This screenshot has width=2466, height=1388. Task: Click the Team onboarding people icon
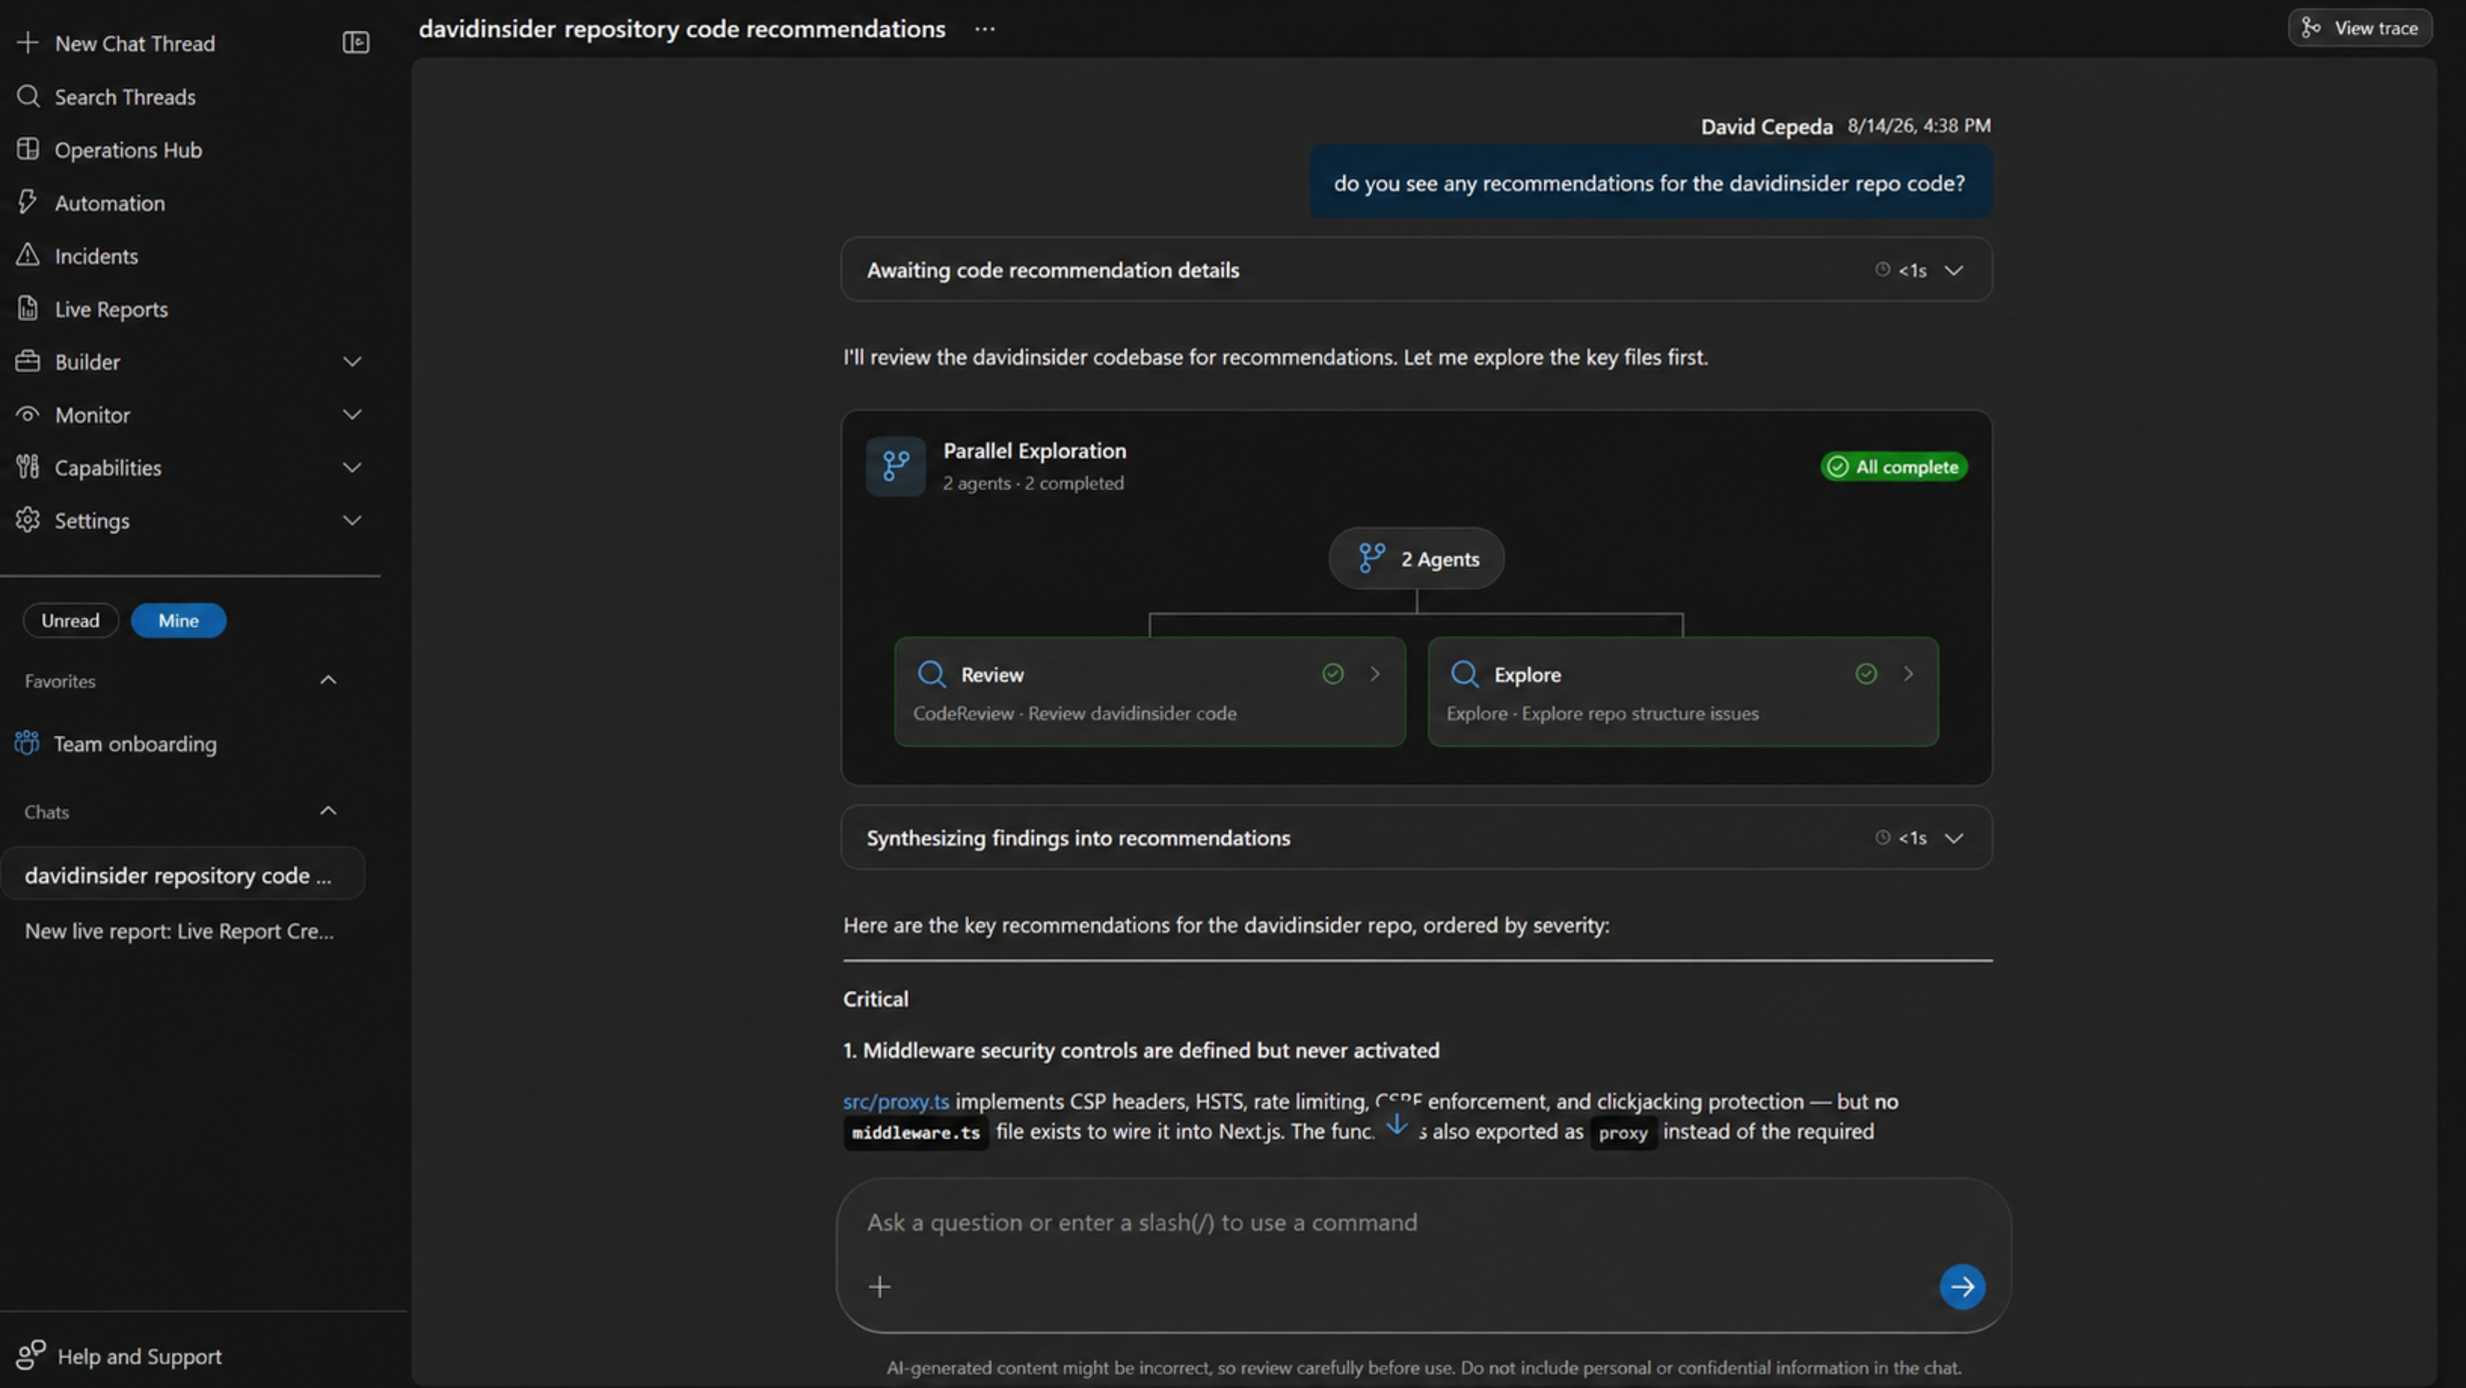(27, 743)
